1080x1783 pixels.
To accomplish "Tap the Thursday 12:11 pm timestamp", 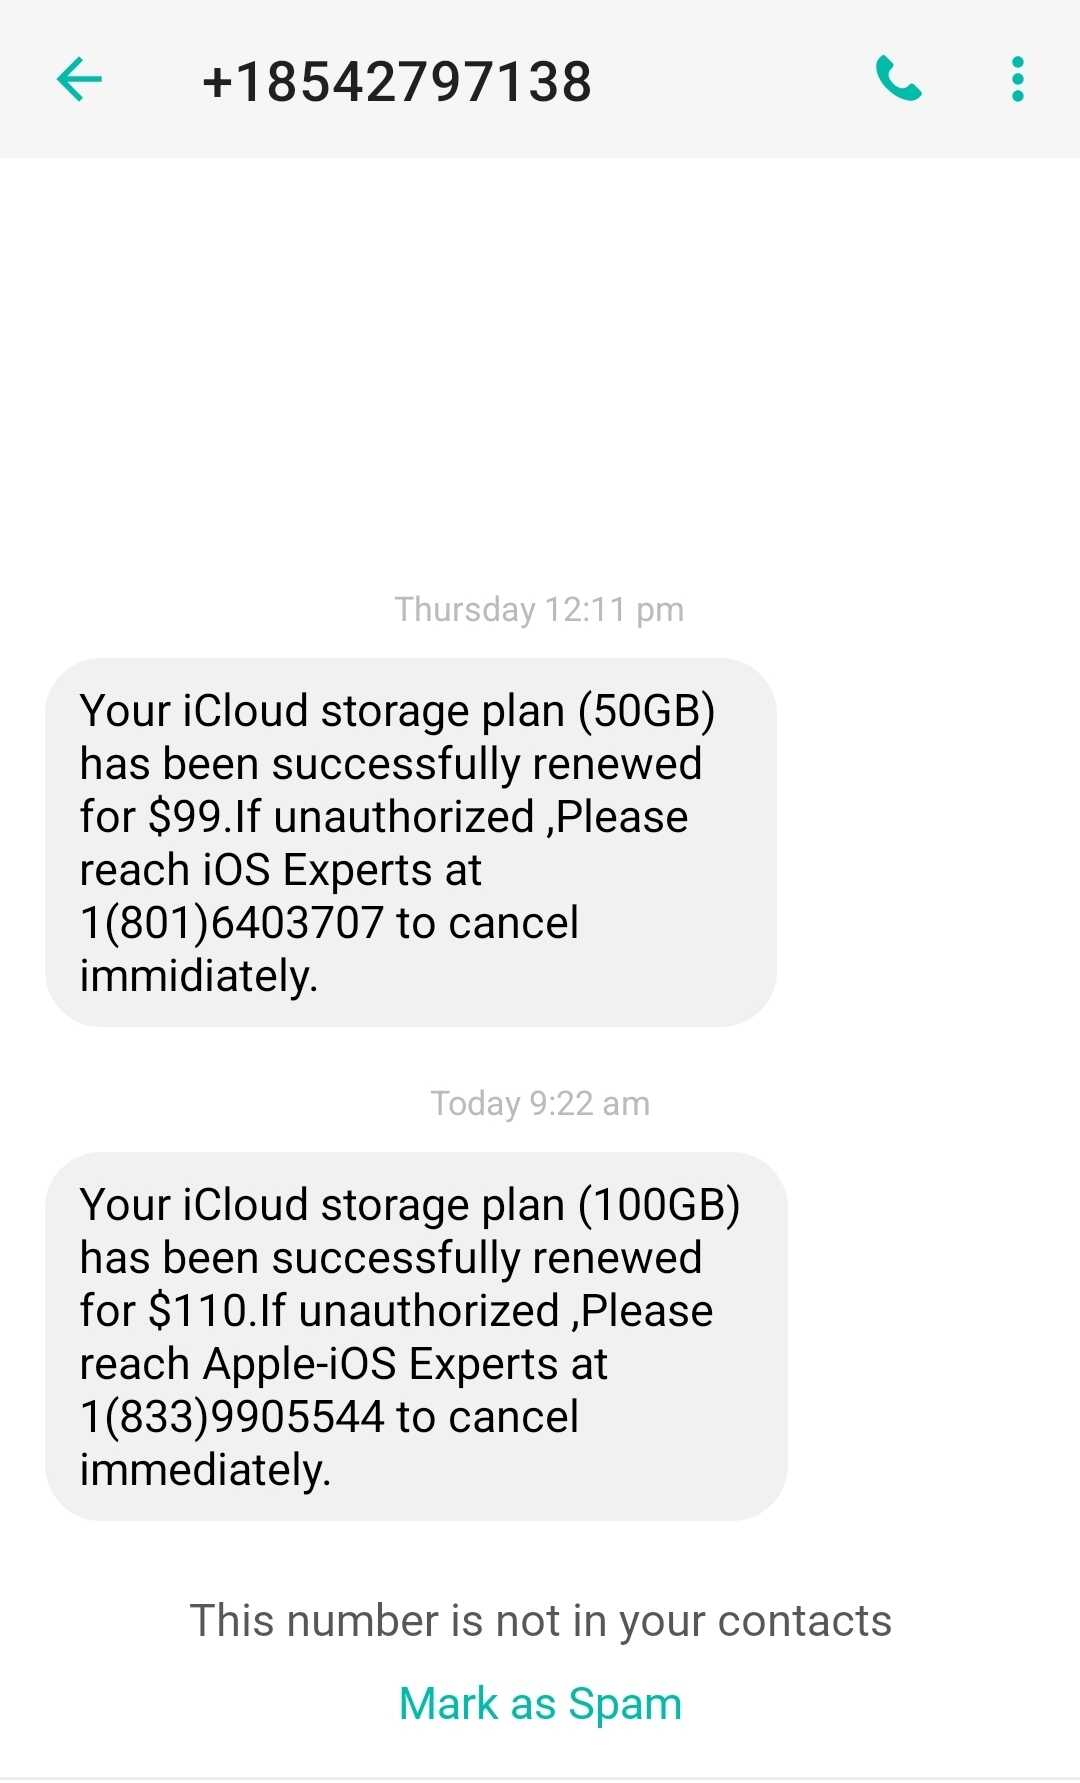I will [x=539, y=609].
